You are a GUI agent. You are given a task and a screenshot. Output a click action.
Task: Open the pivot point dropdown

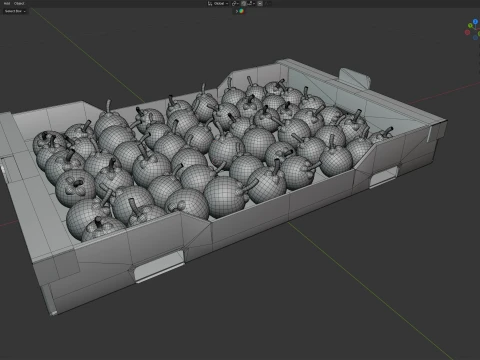click(235, 3)
